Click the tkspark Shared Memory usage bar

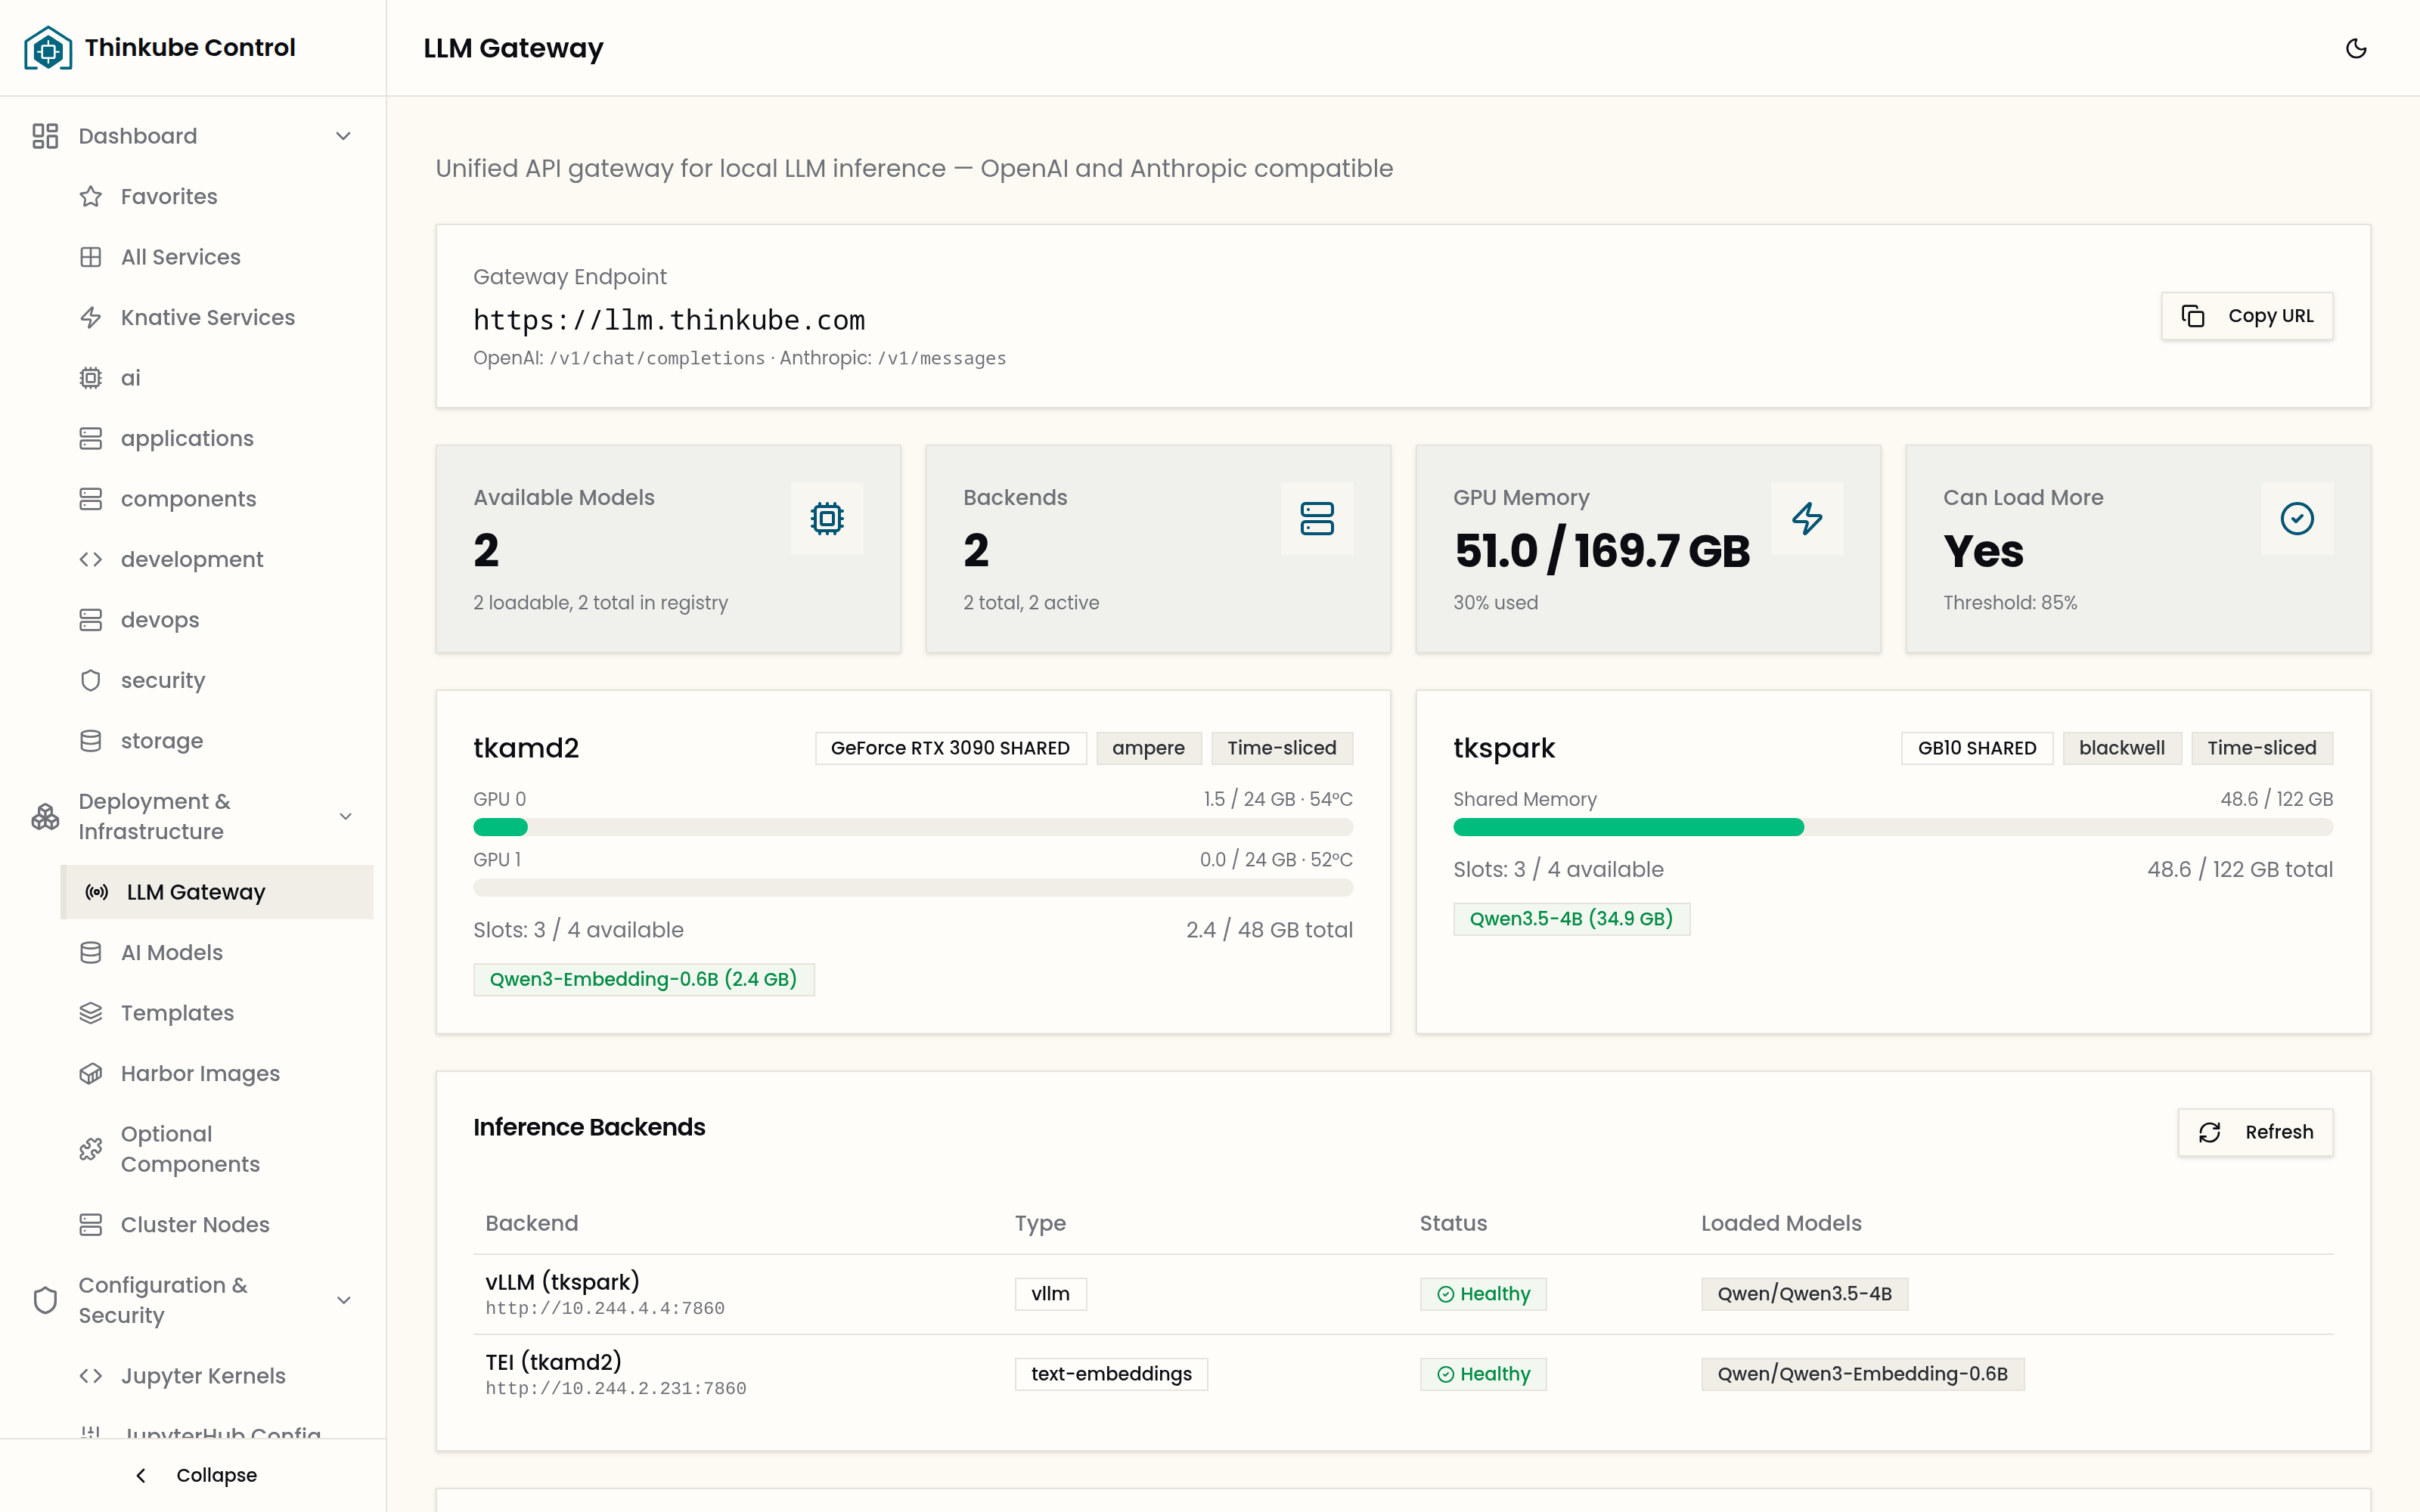pyautogui.click(x=1892, y=827)
